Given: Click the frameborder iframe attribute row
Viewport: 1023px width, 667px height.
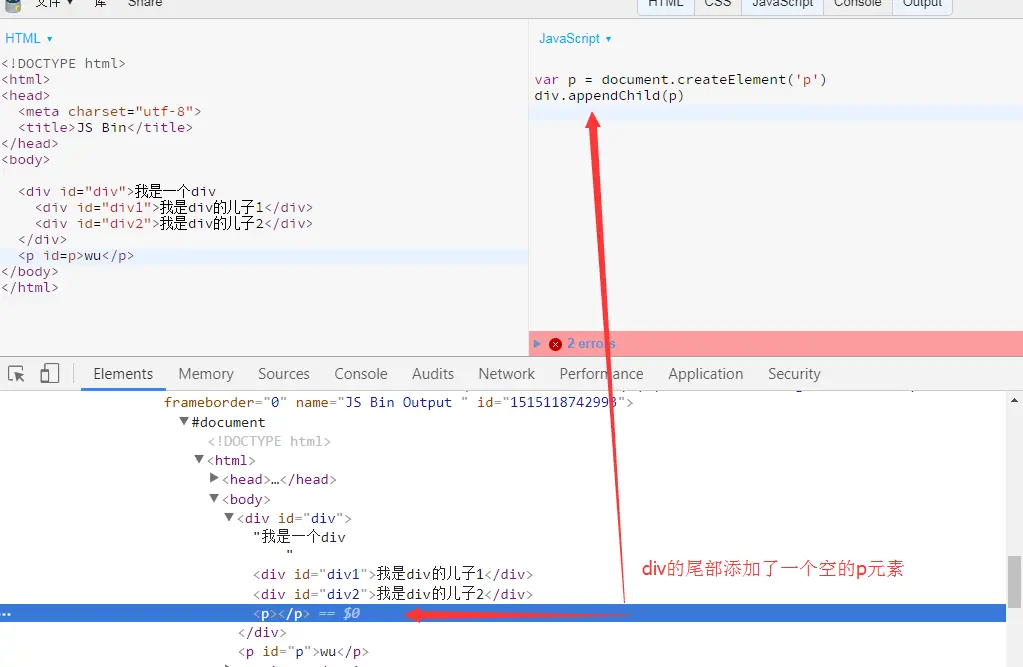Looking at the screenshot, I should click(398, 403).
